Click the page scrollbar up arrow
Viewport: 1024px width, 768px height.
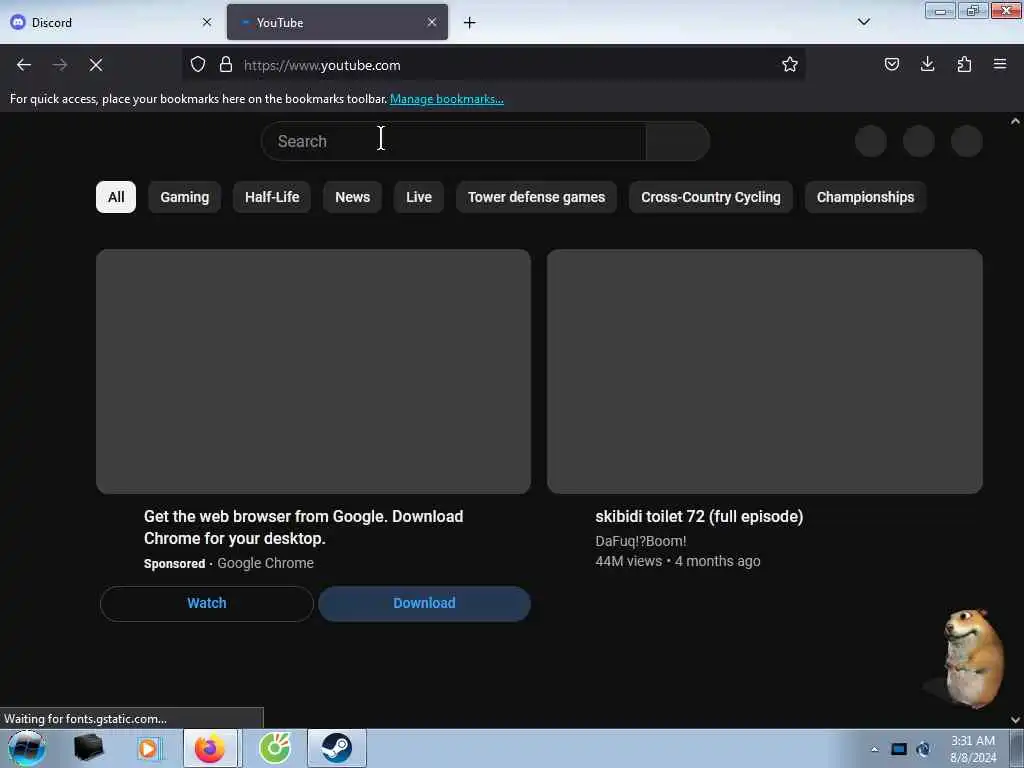point(1016,121)
